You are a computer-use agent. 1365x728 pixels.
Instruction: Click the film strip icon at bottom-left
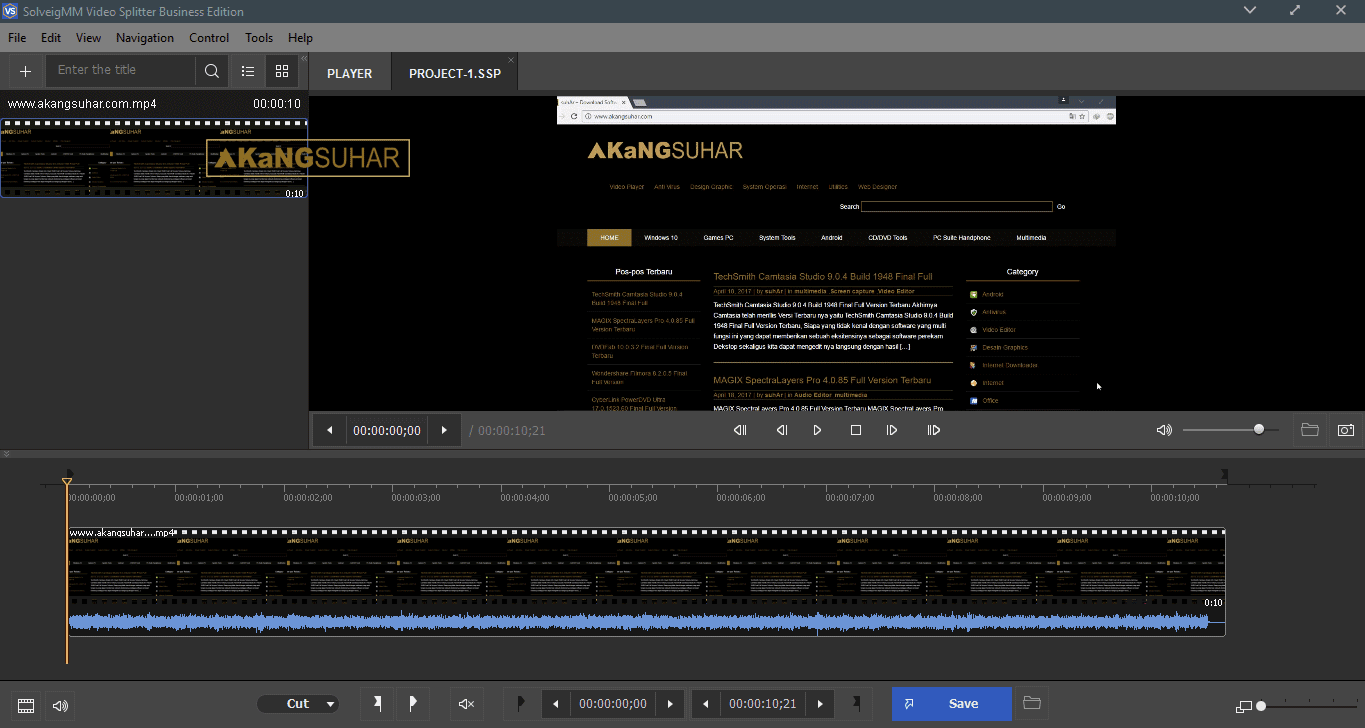pos(25,705)
